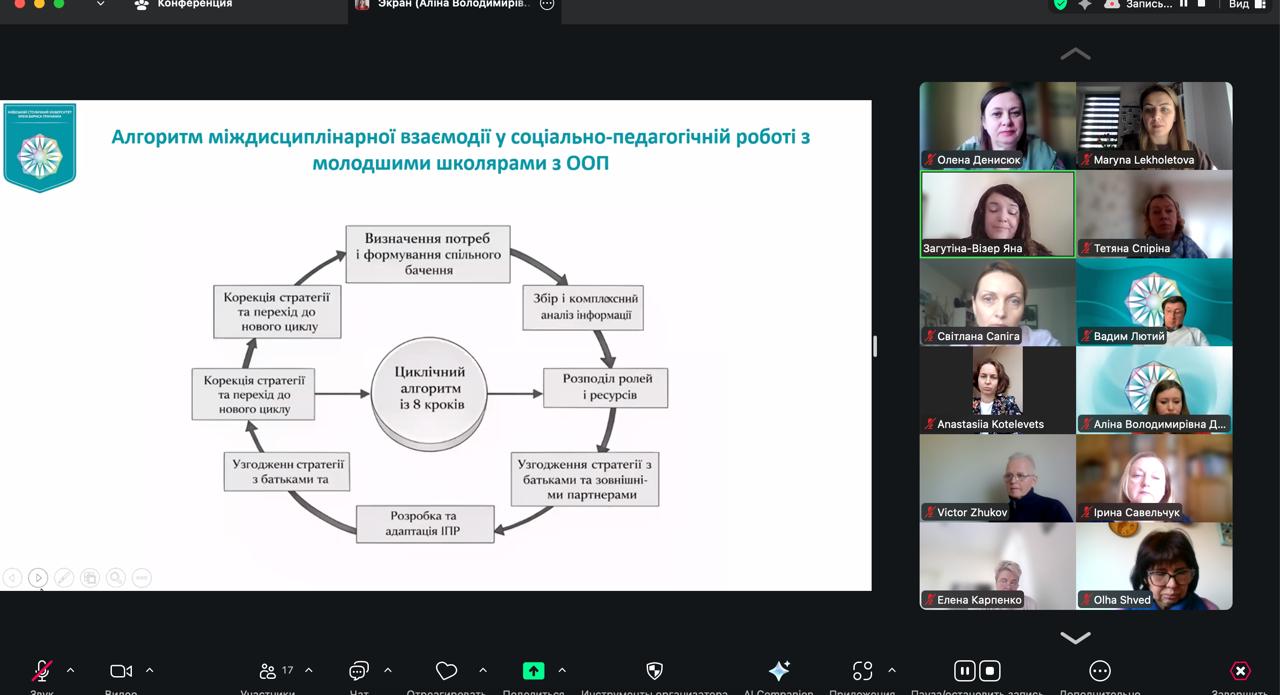Open video settings chevron arrow
Screen dimensions: 1280x695
[x=150, y=671]
